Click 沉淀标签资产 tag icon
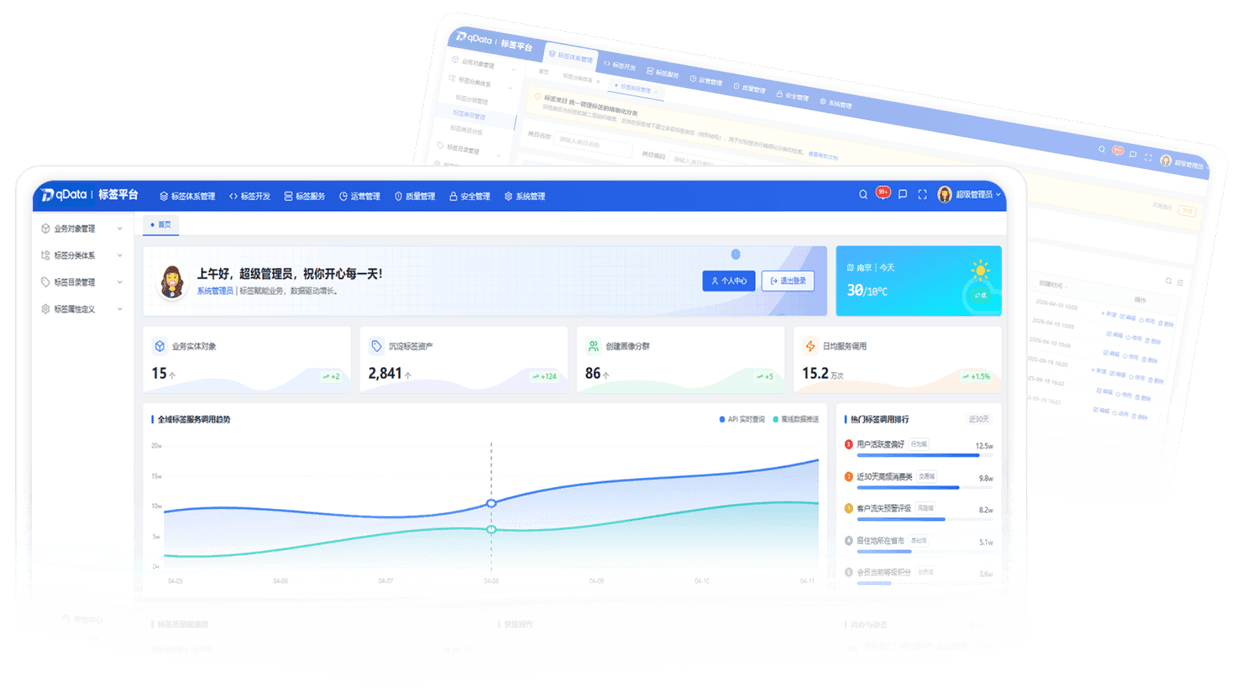The width and height of the screenshot is (1242, 699). tap(376, 346)
